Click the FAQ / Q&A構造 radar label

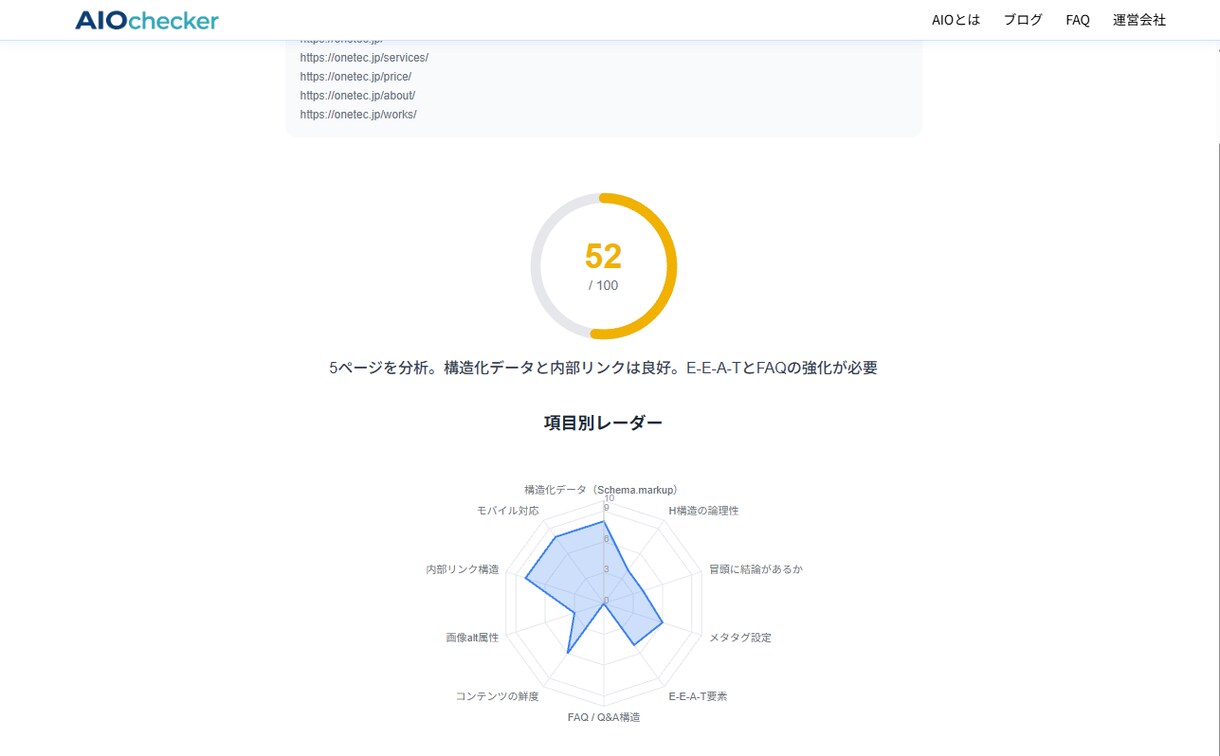tap(603, 717)
